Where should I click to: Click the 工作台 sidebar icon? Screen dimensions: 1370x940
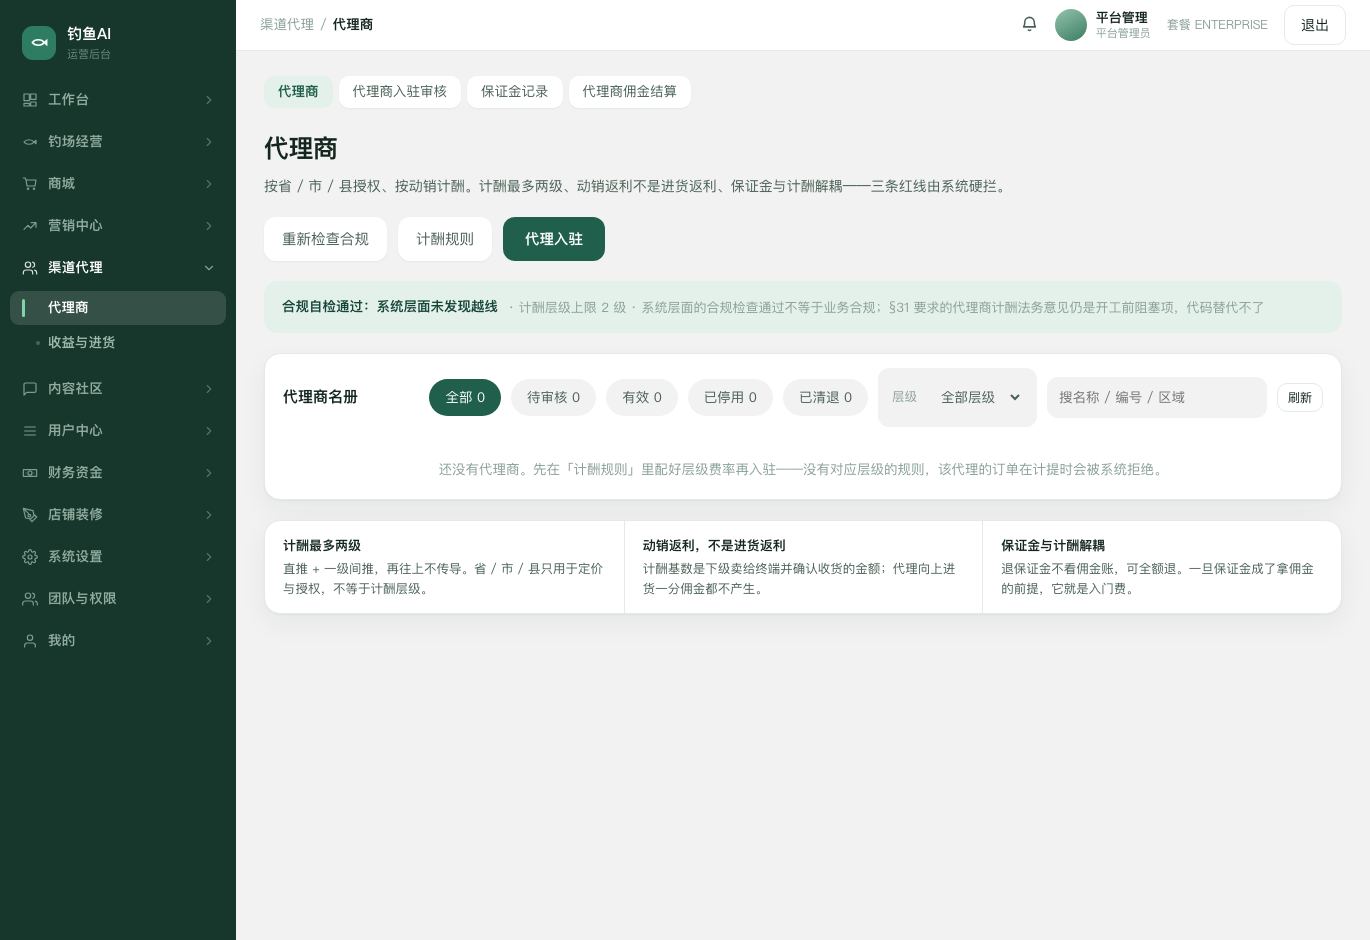30,100
